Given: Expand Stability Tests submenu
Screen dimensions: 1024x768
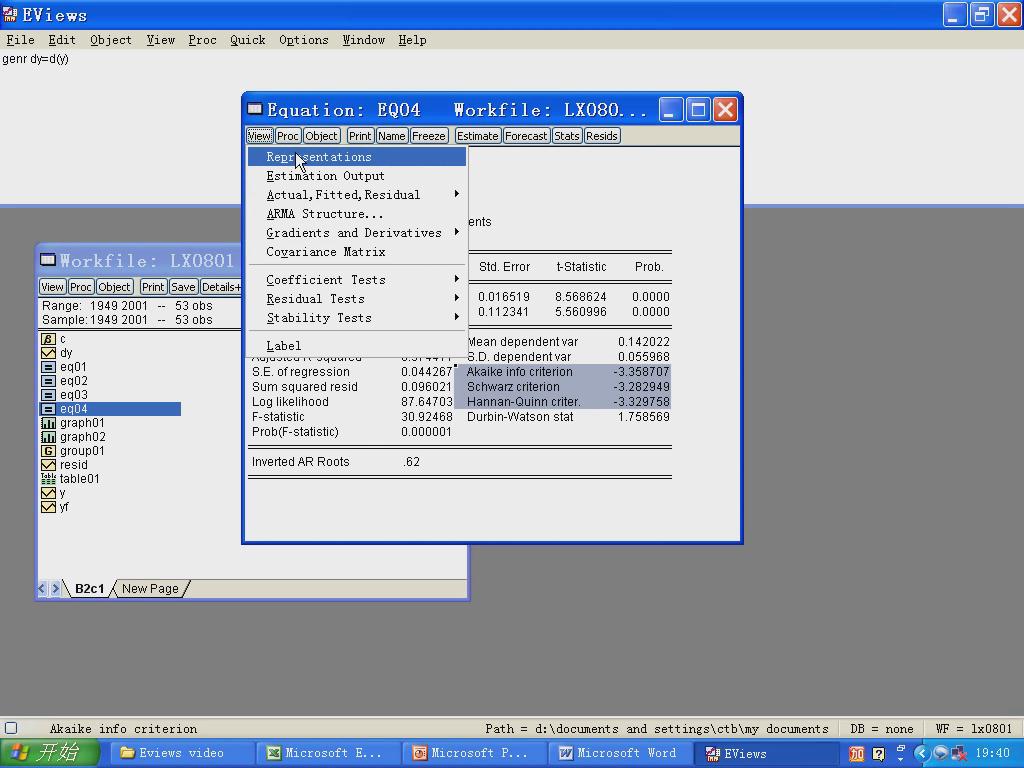Looking at the screenshot, I should [357, 317].
